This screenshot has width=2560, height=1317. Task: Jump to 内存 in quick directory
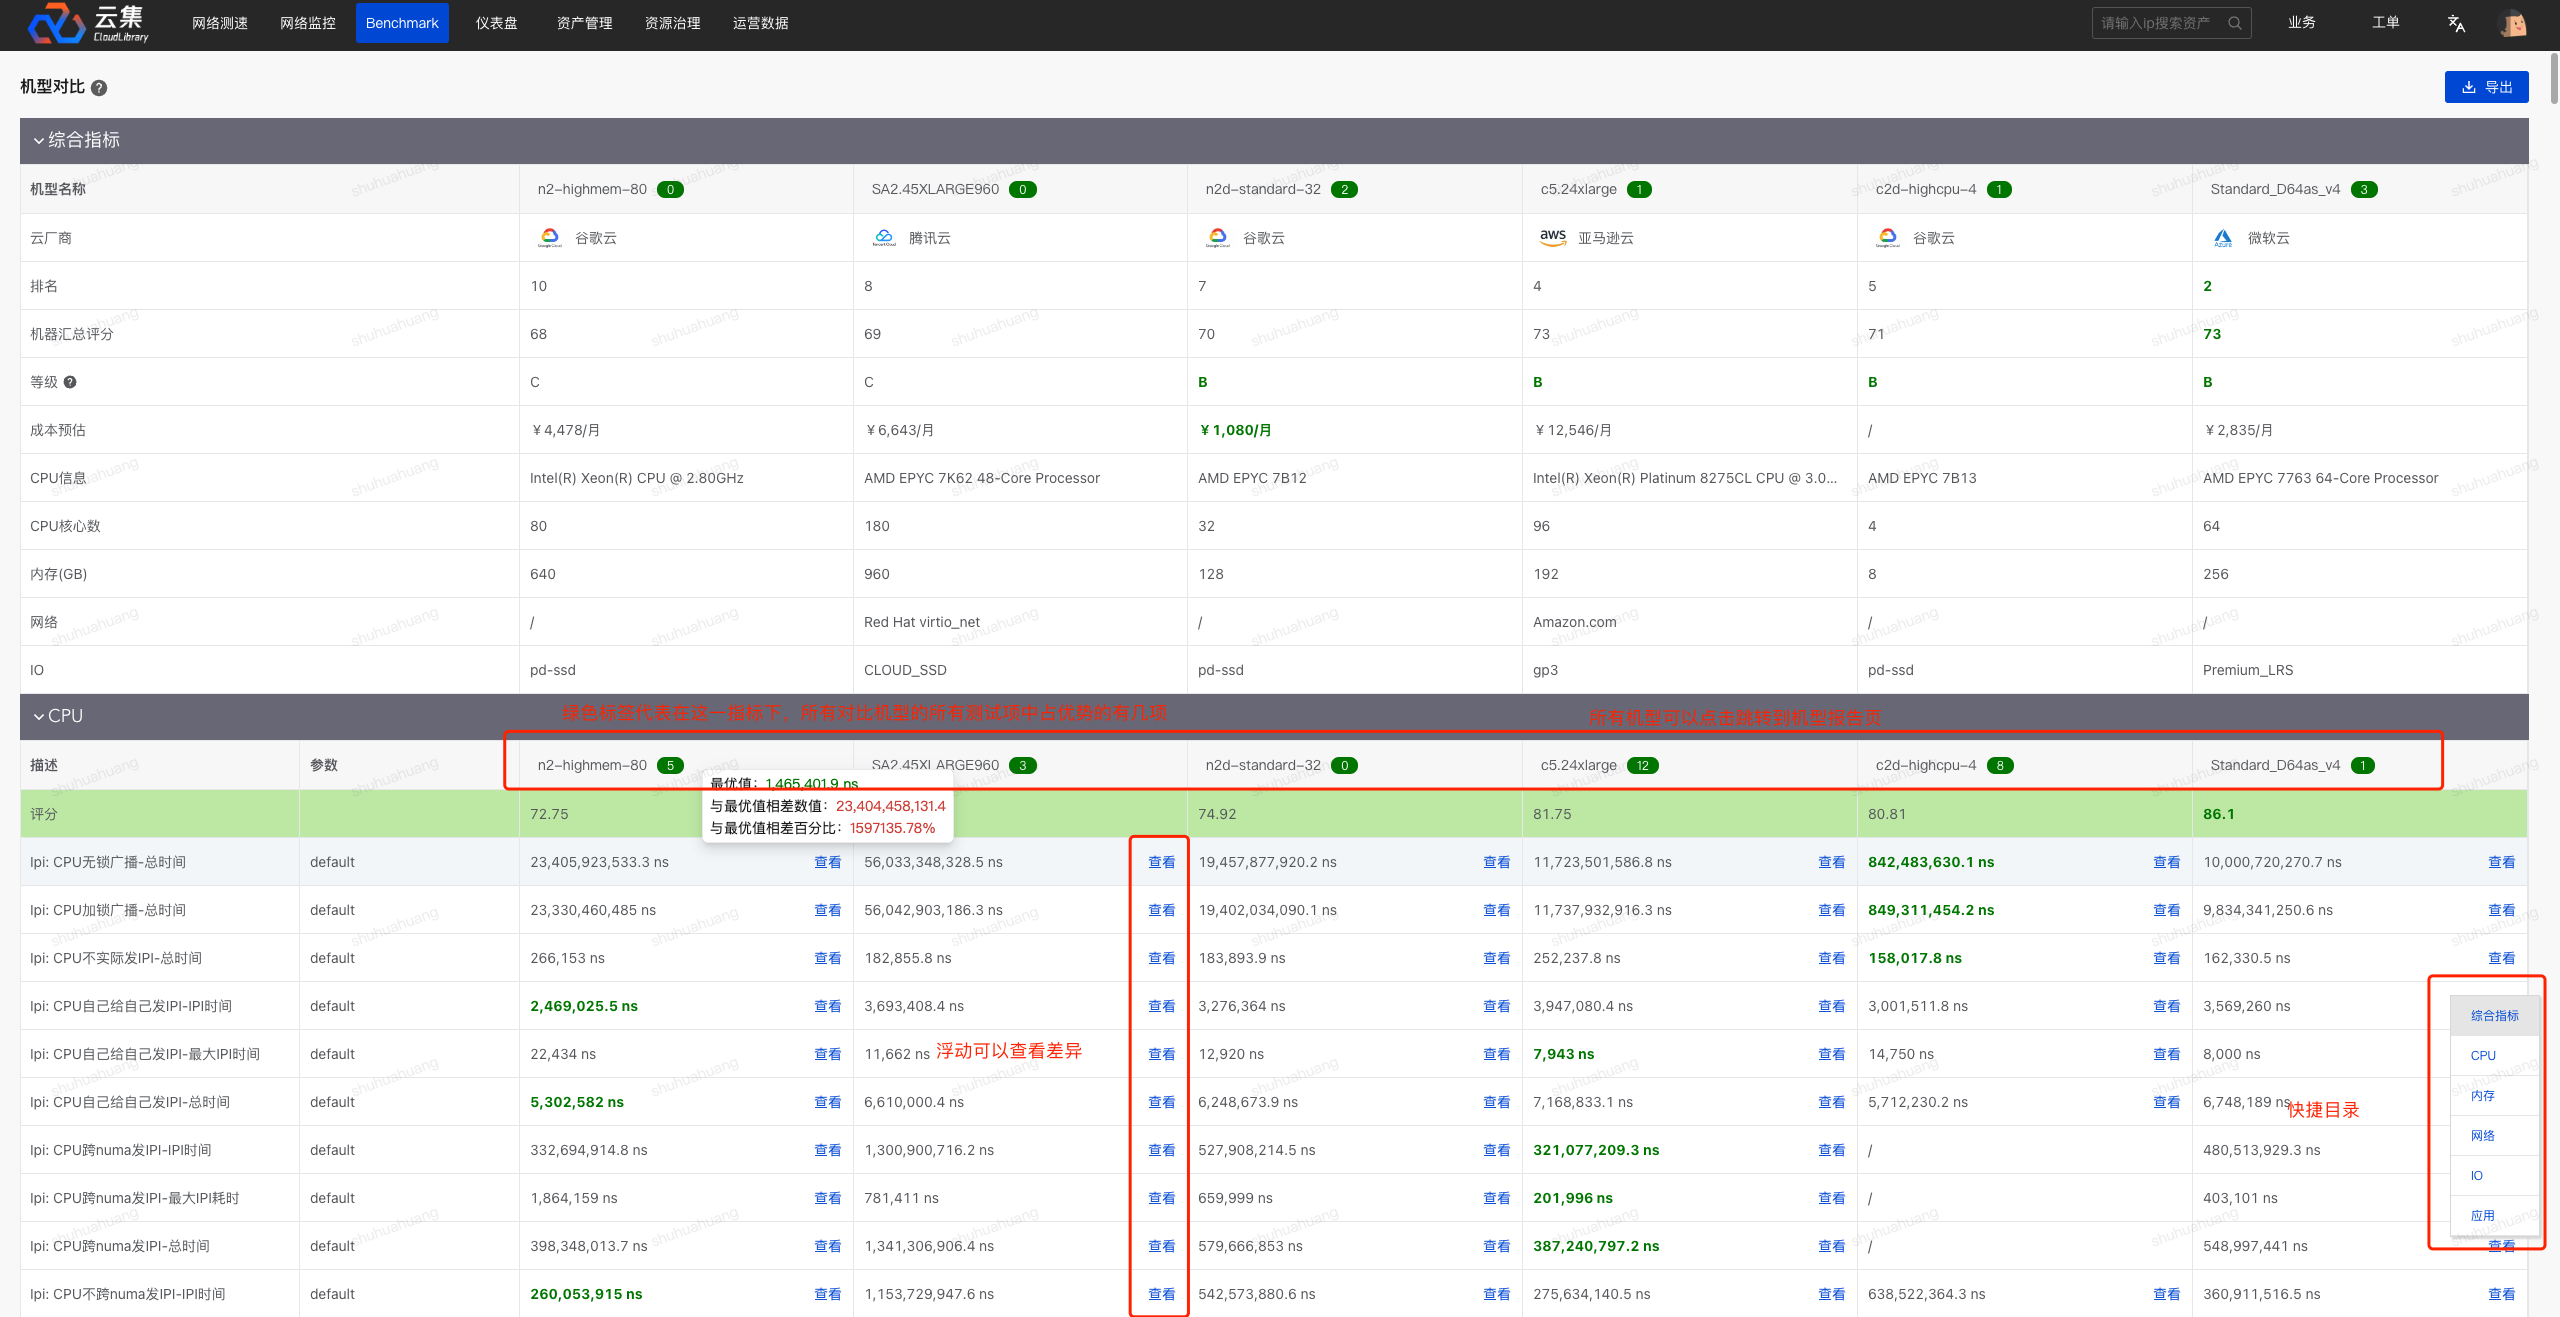tap(2483, 1096)
